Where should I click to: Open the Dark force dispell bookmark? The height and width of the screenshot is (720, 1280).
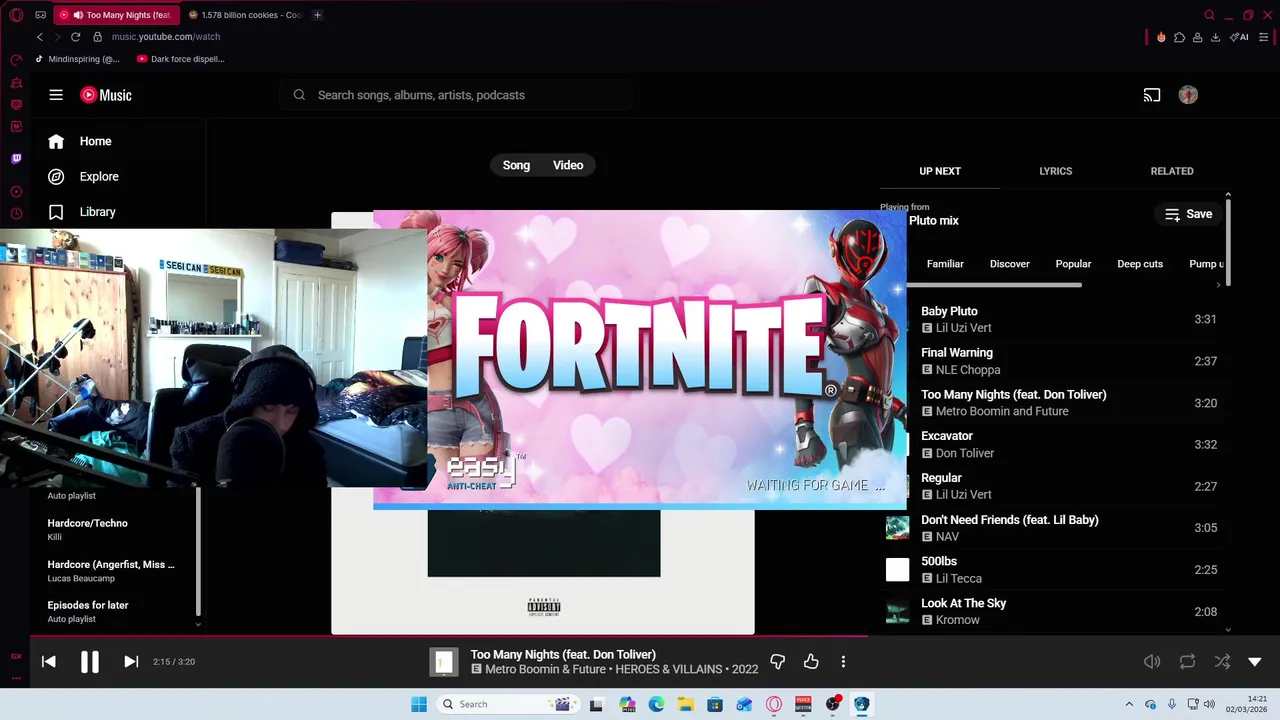181,59
